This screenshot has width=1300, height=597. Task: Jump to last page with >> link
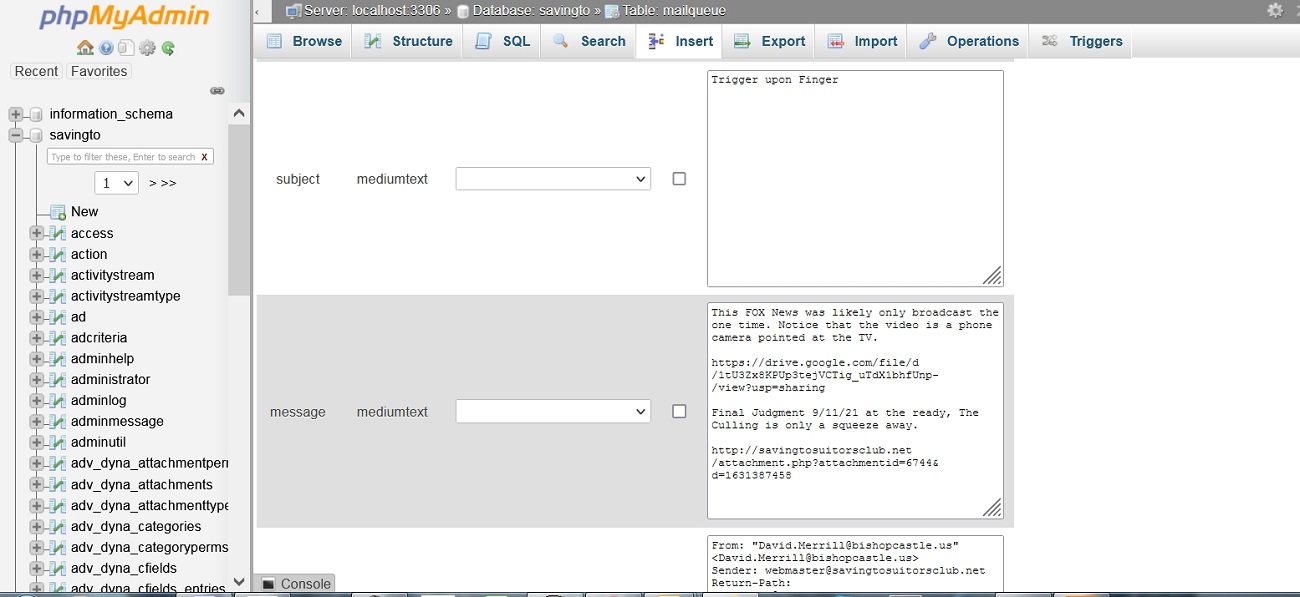click(x=168, y=184)
